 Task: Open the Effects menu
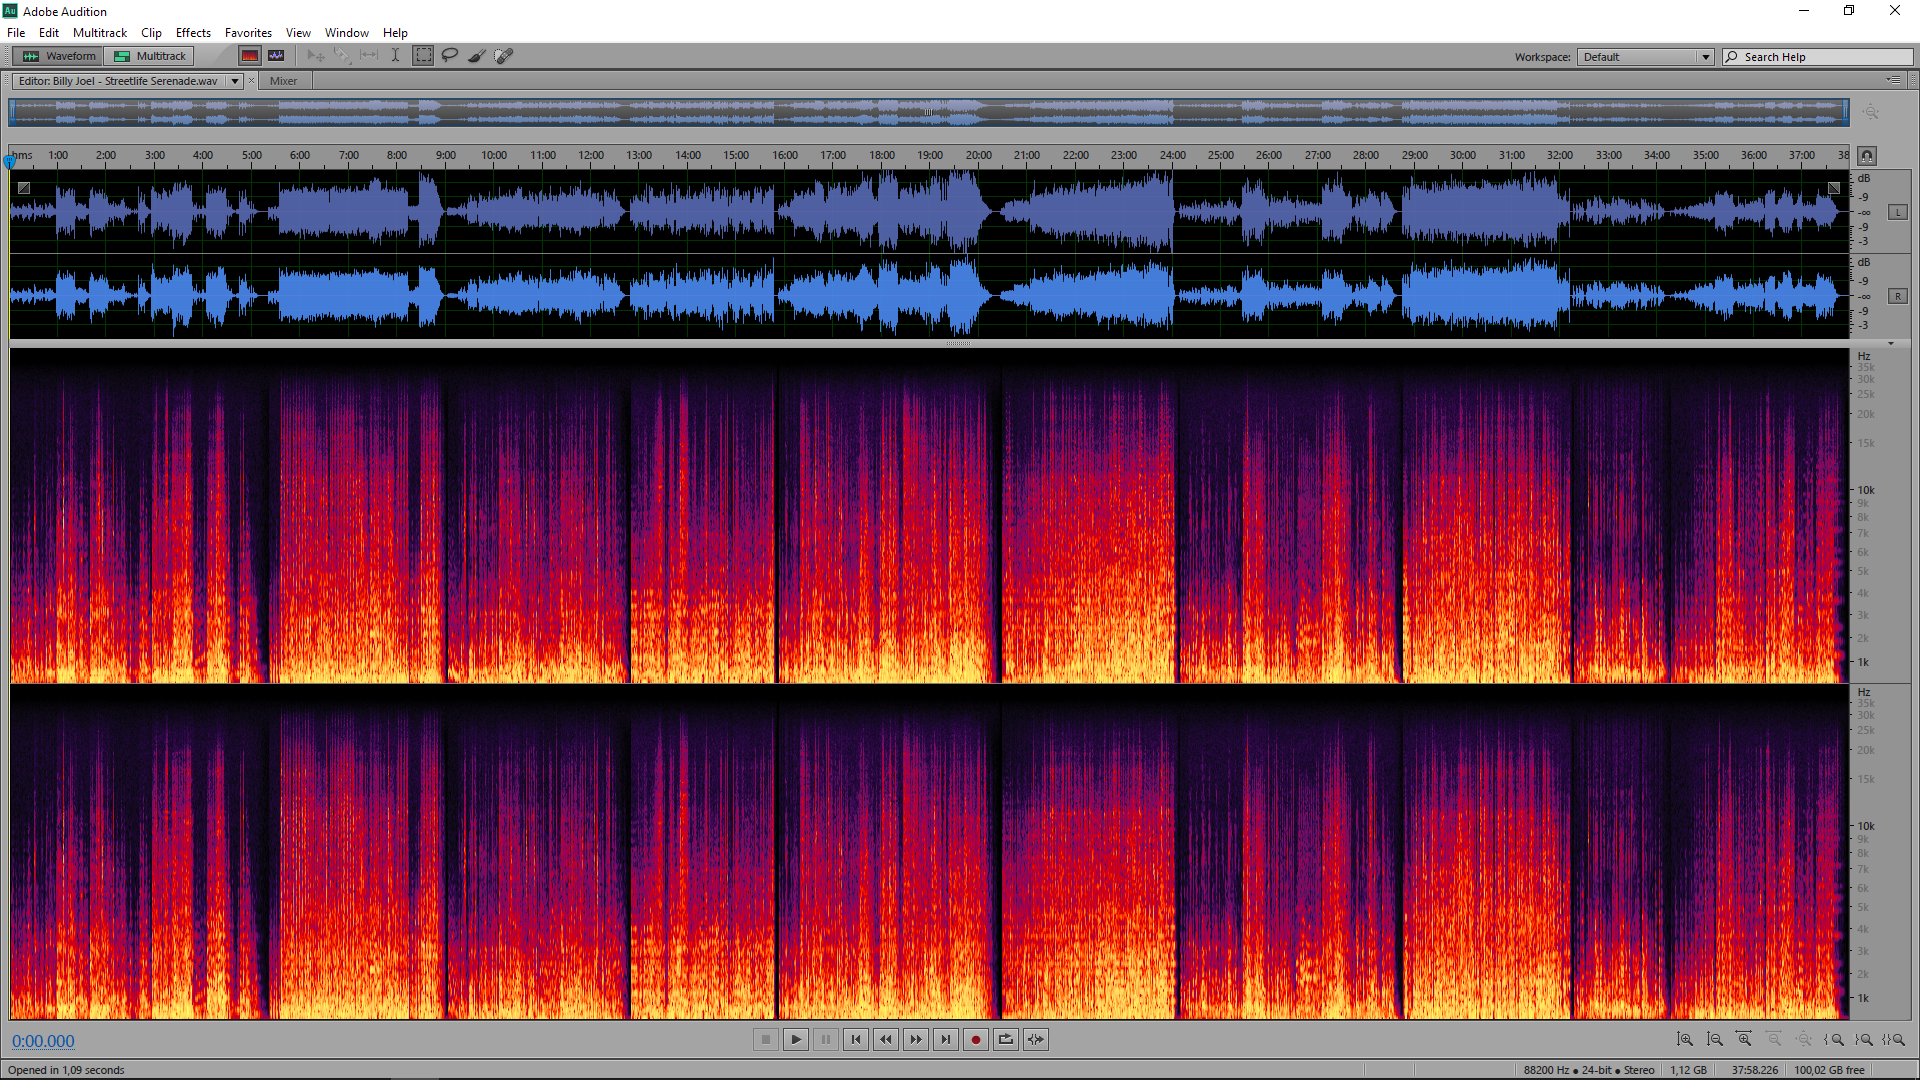pyautogui.click(x=193, y=33)
